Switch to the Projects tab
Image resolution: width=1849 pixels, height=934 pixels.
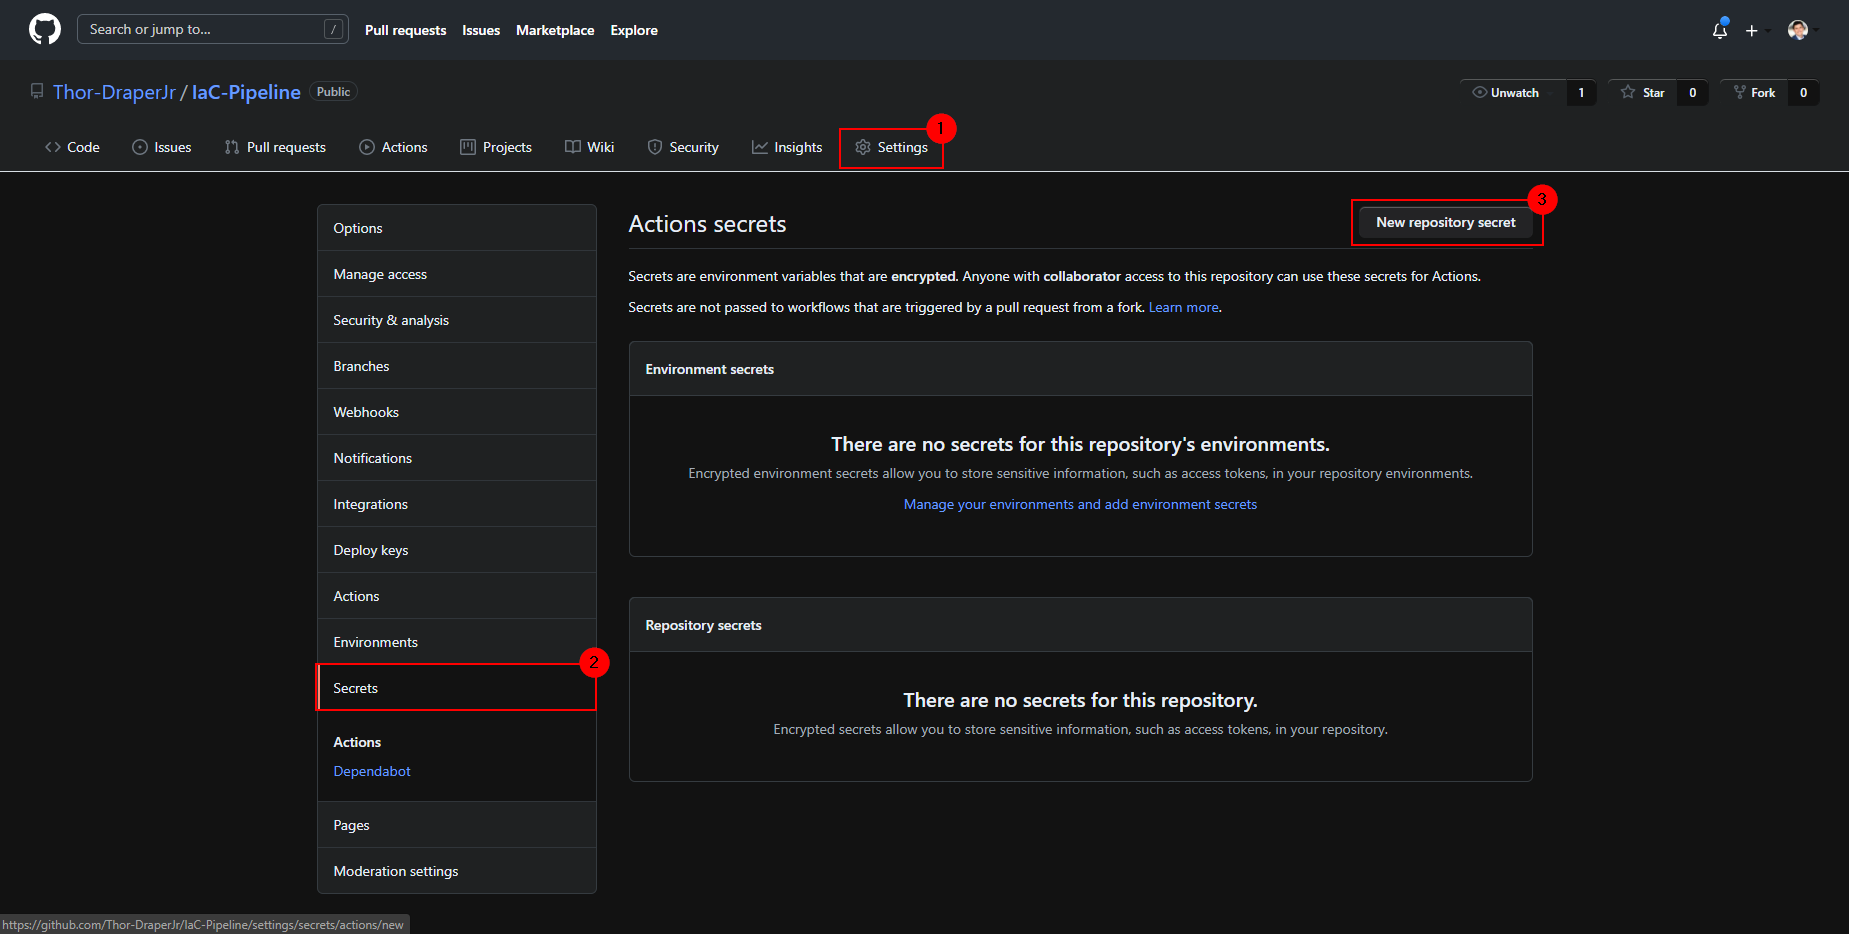click(496, 147)
